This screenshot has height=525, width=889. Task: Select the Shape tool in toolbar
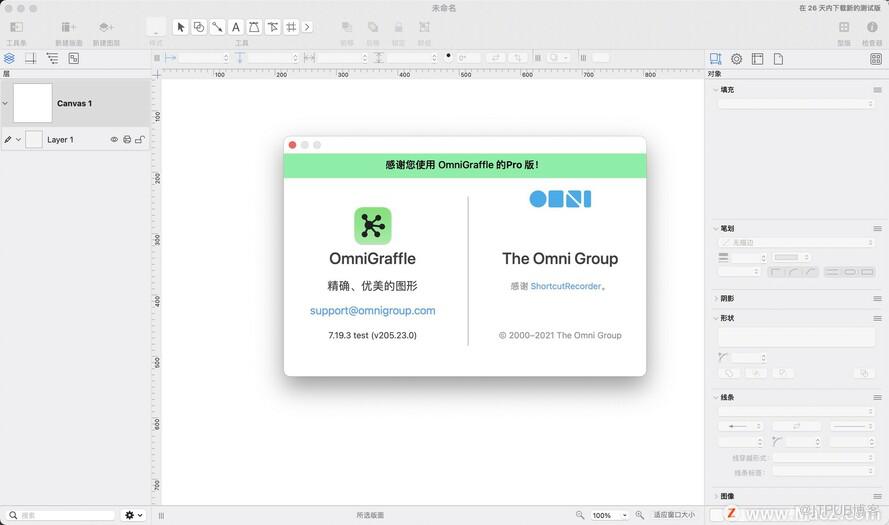198,27
